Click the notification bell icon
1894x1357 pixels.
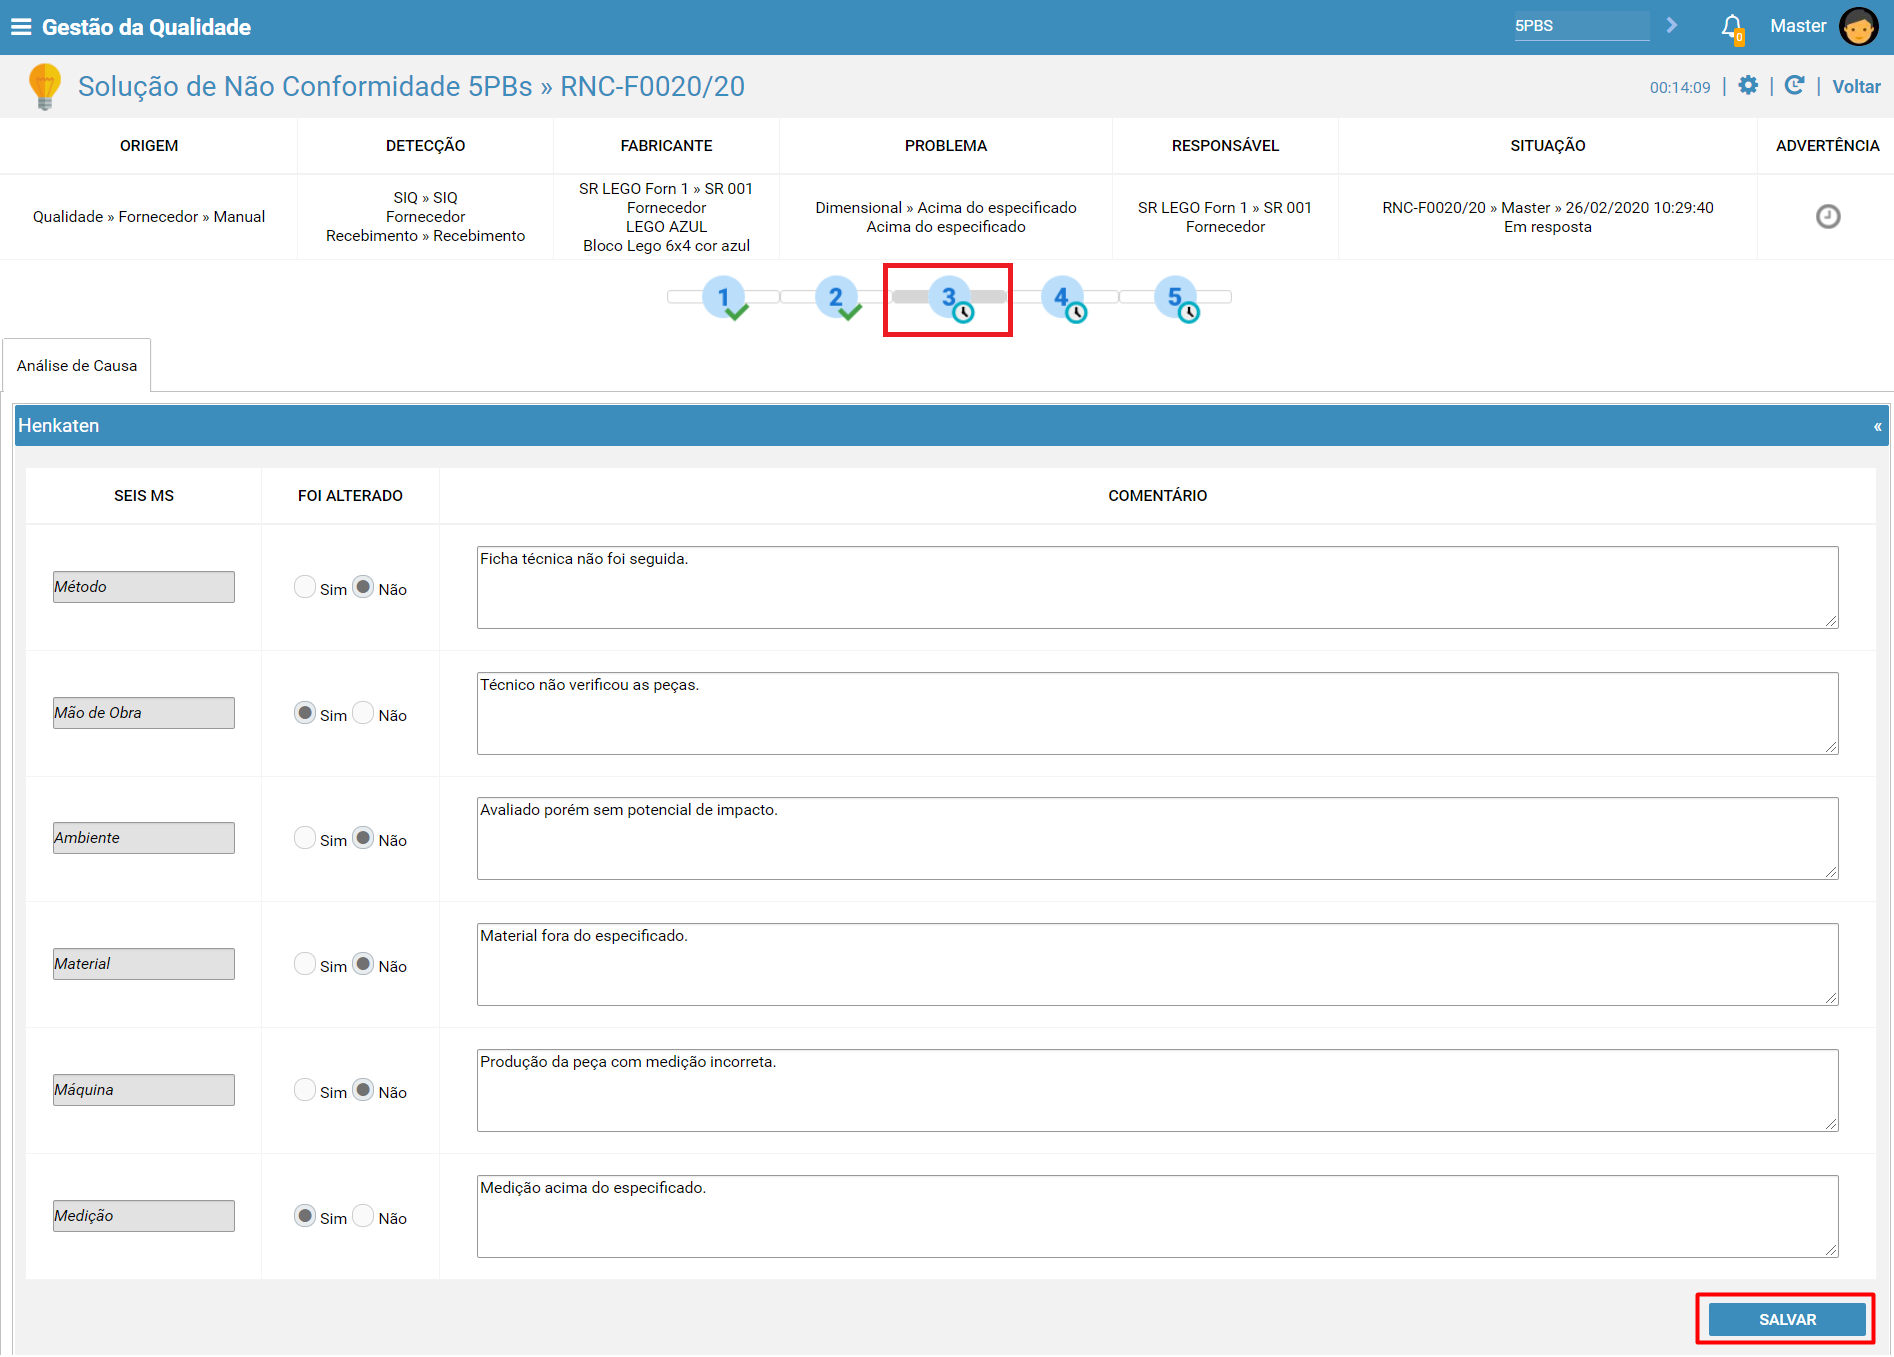coord(1732,27)
